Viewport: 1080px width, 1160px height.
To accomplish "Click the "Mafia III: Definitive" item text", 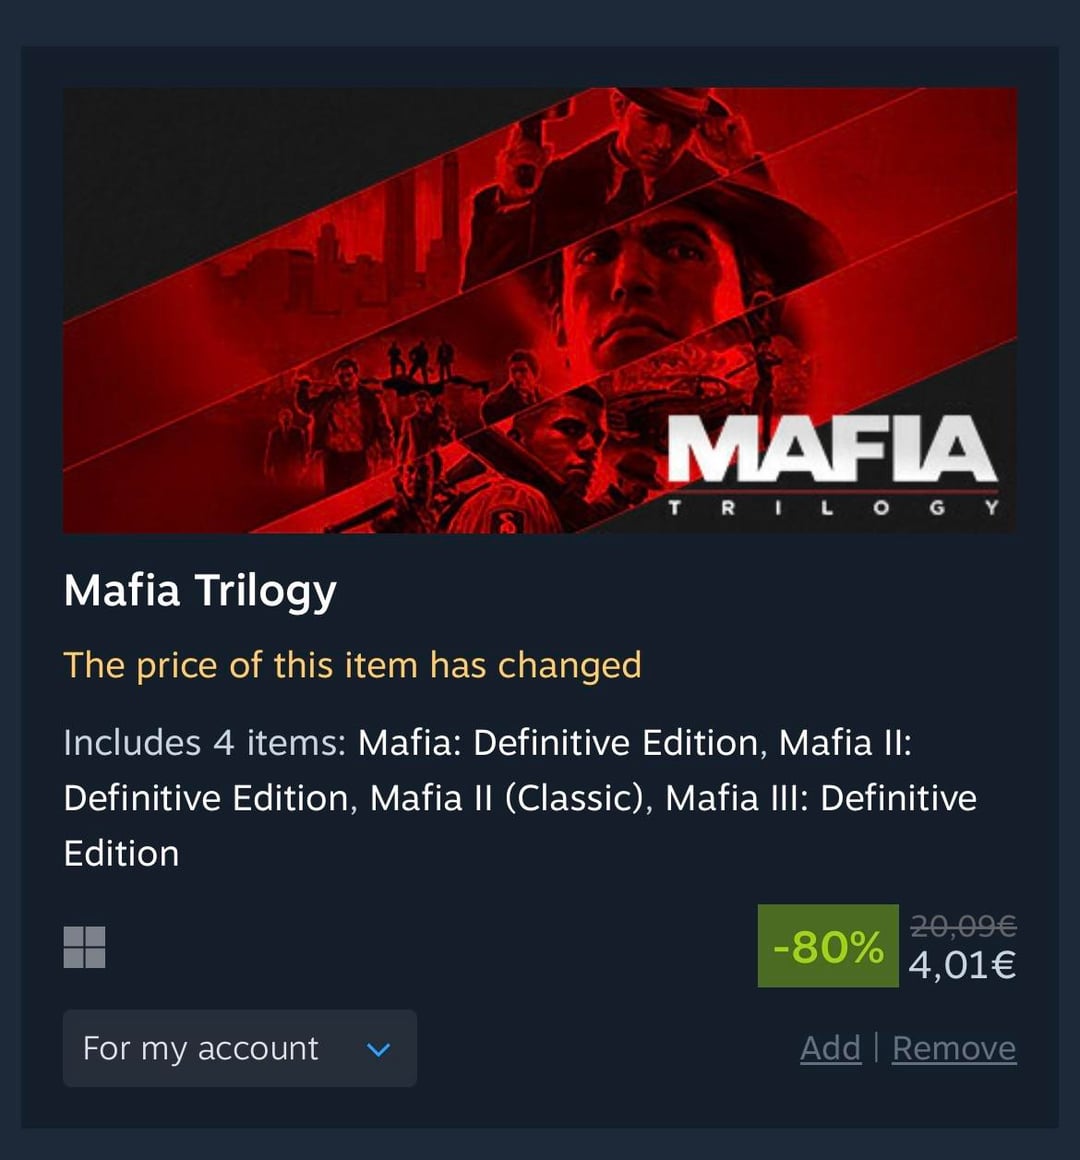I will (x=821, y=798).
